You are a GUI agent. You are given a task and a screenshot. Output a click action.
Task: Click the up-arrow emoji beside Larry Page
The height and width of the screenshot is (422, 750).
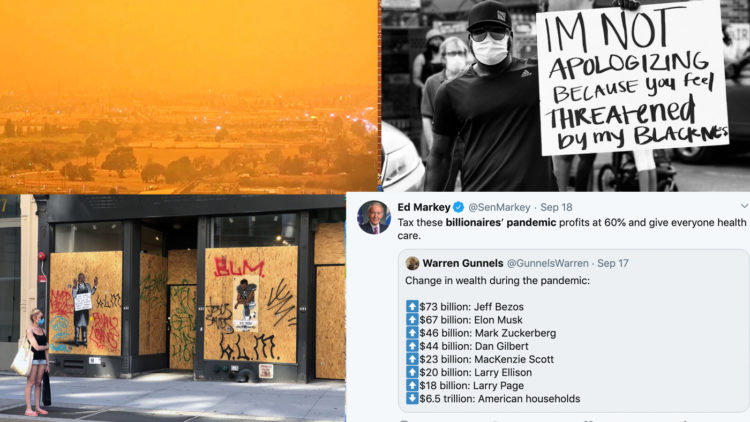pos(412,385)
